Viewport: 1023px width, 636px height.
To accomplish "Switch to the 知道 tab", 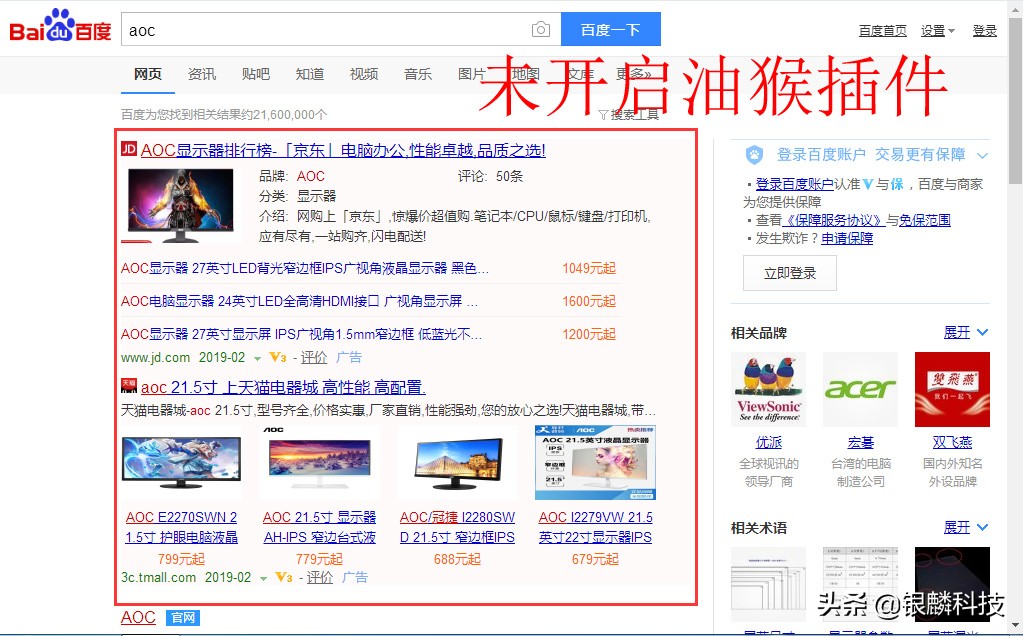I will pos(310,74).
